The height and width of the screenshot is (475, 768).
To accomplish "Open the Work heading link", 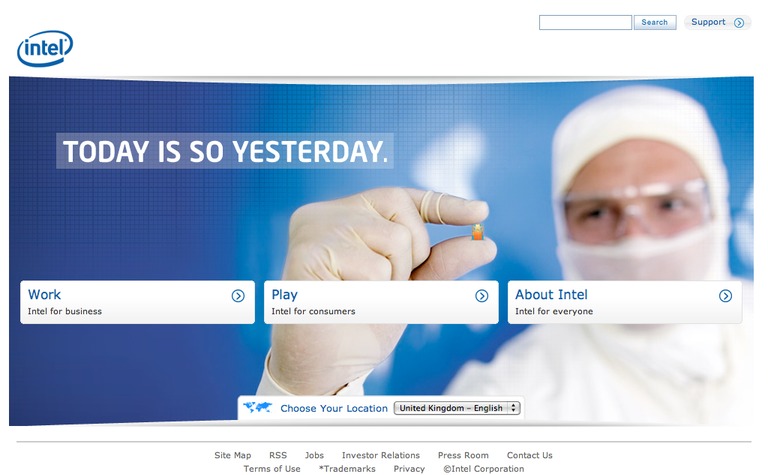I will pos(44,294).
